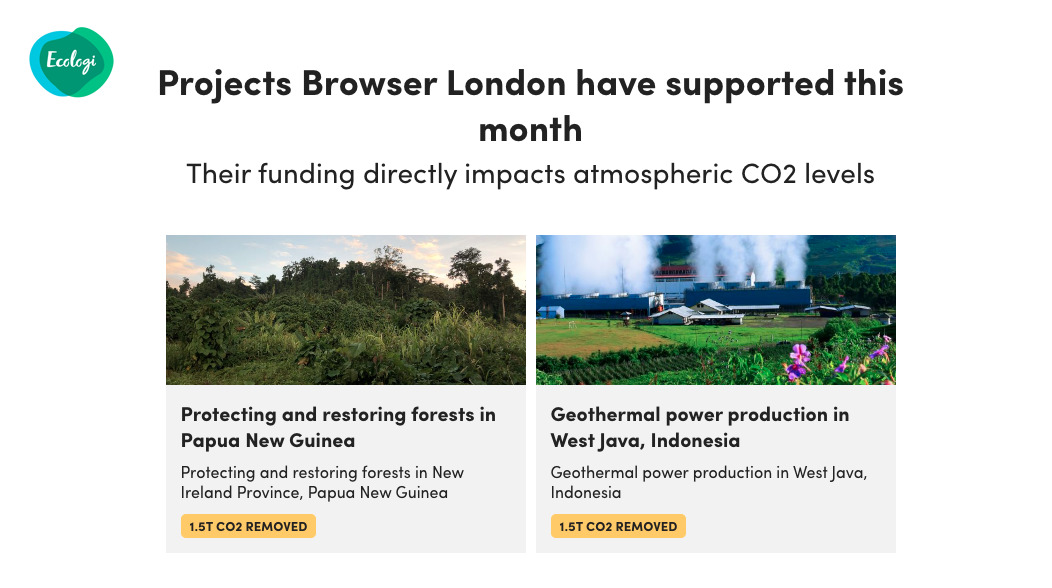Screen dimensions: 1052x588
Task: Click the atmospheric CO2 levels subtitle
Action: coord(530,174)
